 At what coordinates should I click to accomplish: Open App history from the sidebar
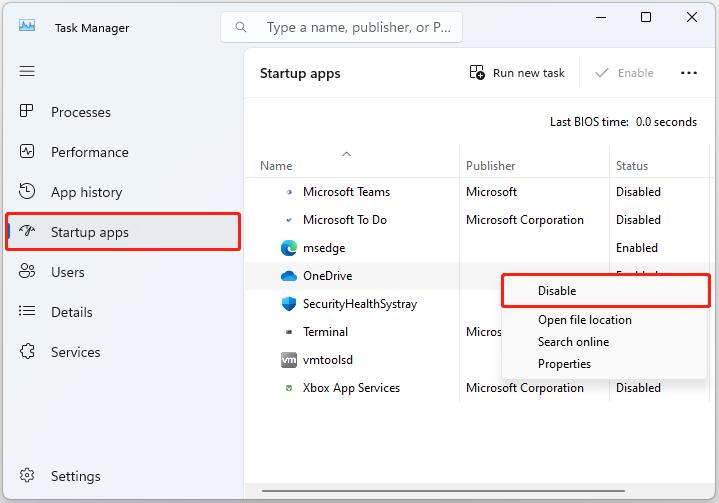click(x=86, y=192)
